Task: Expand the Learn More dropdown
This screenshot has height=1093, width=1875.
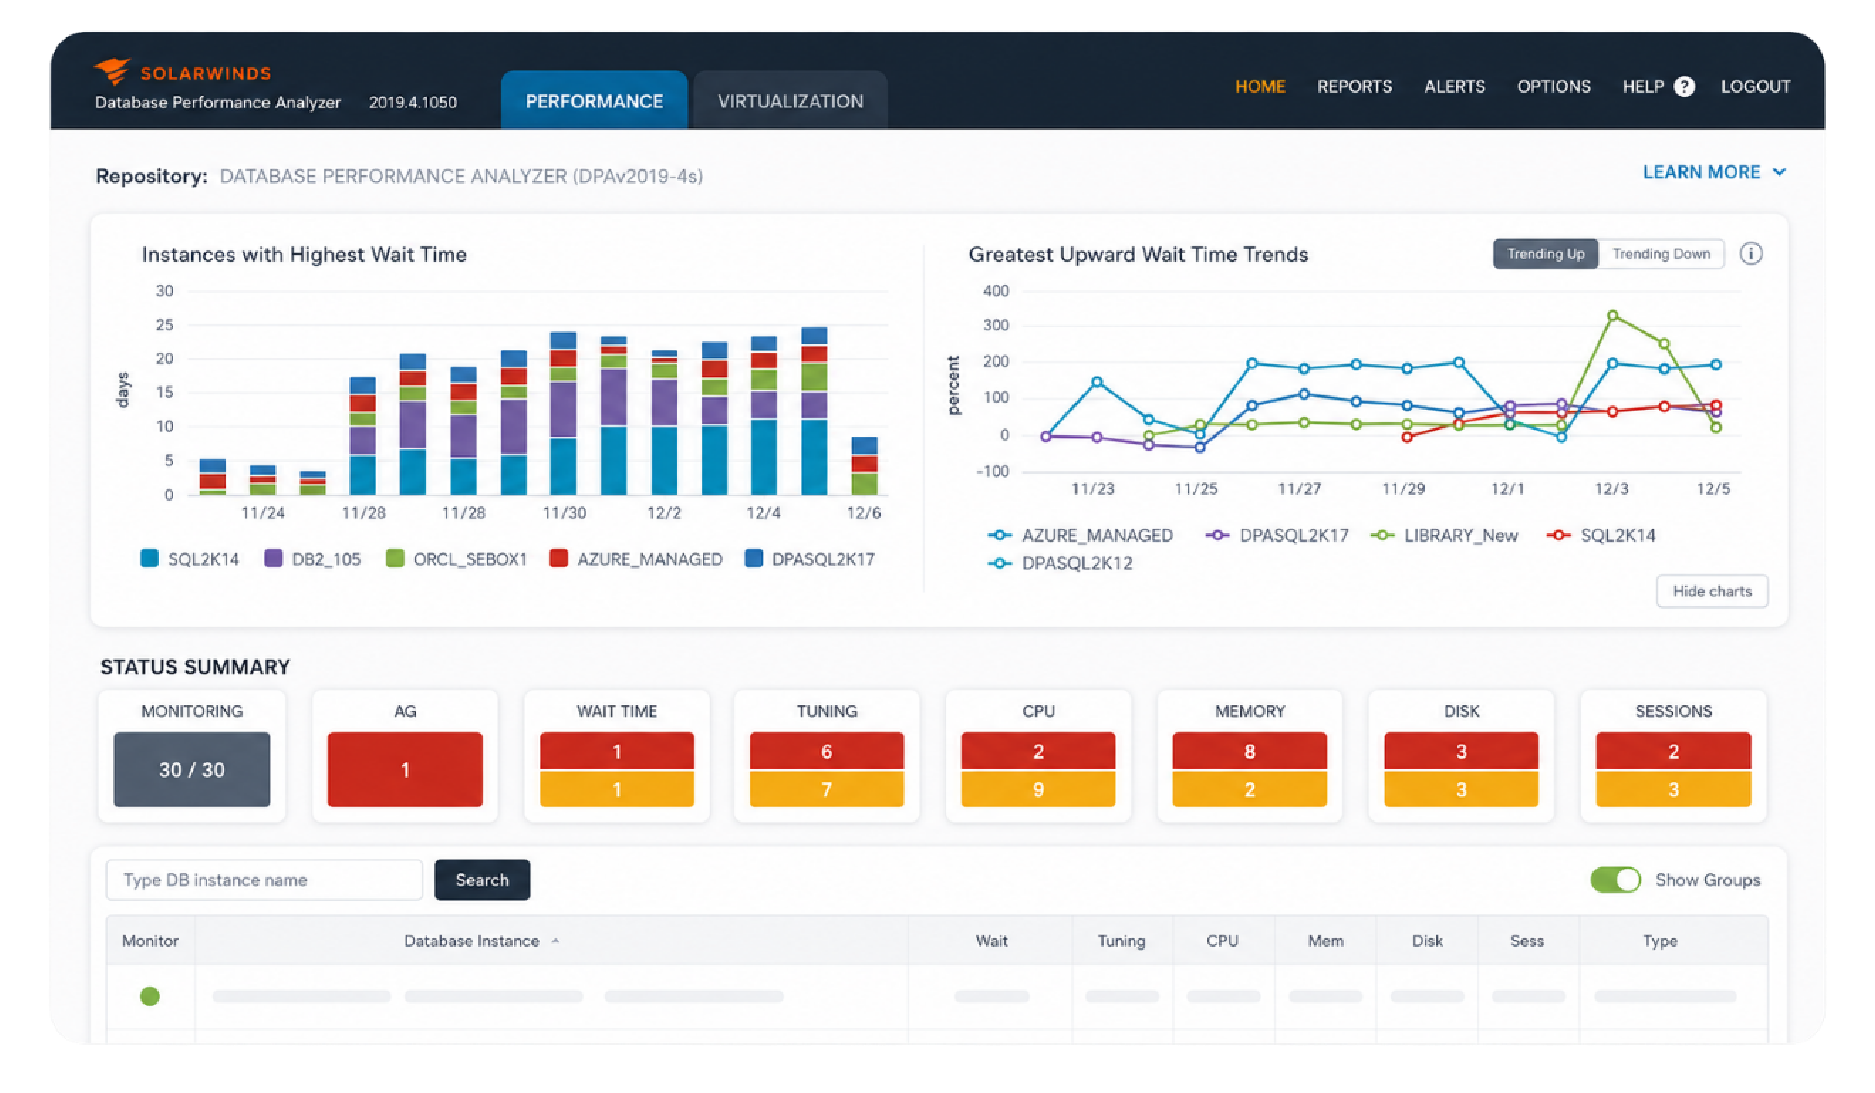Action: pyautogui.click(x=1714, y=172)
